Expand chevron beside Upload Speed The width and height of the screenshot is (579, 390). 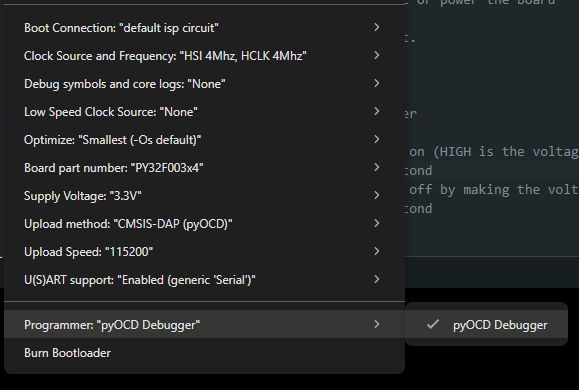coord(377,252)
